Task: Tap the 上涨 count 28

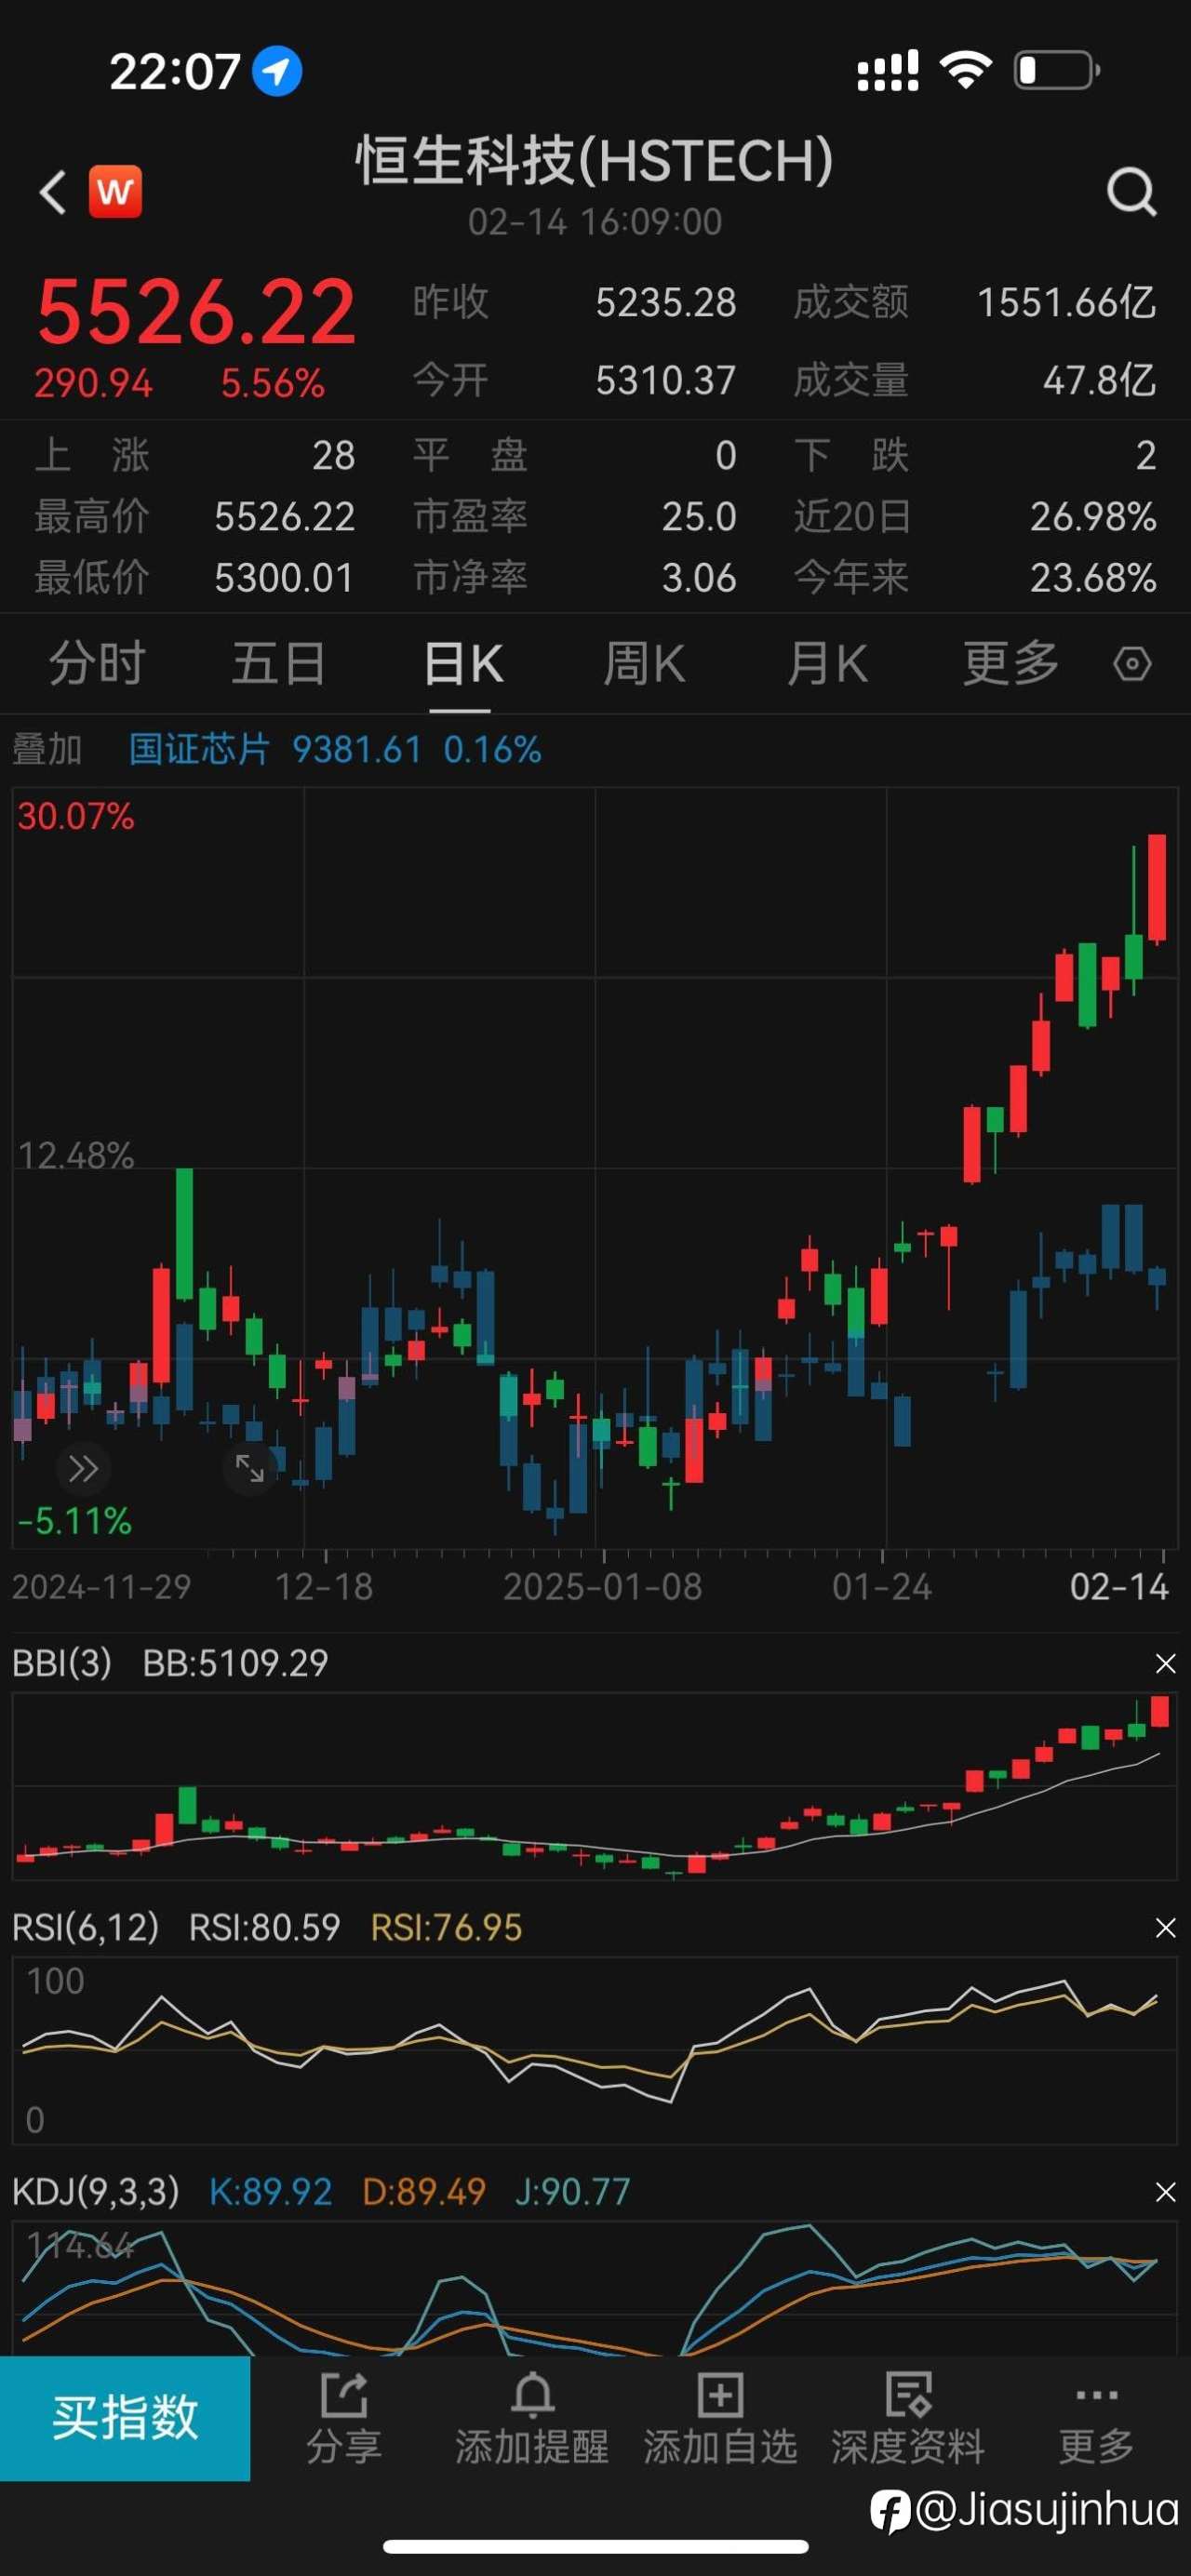Action: [x=334, y=456]
